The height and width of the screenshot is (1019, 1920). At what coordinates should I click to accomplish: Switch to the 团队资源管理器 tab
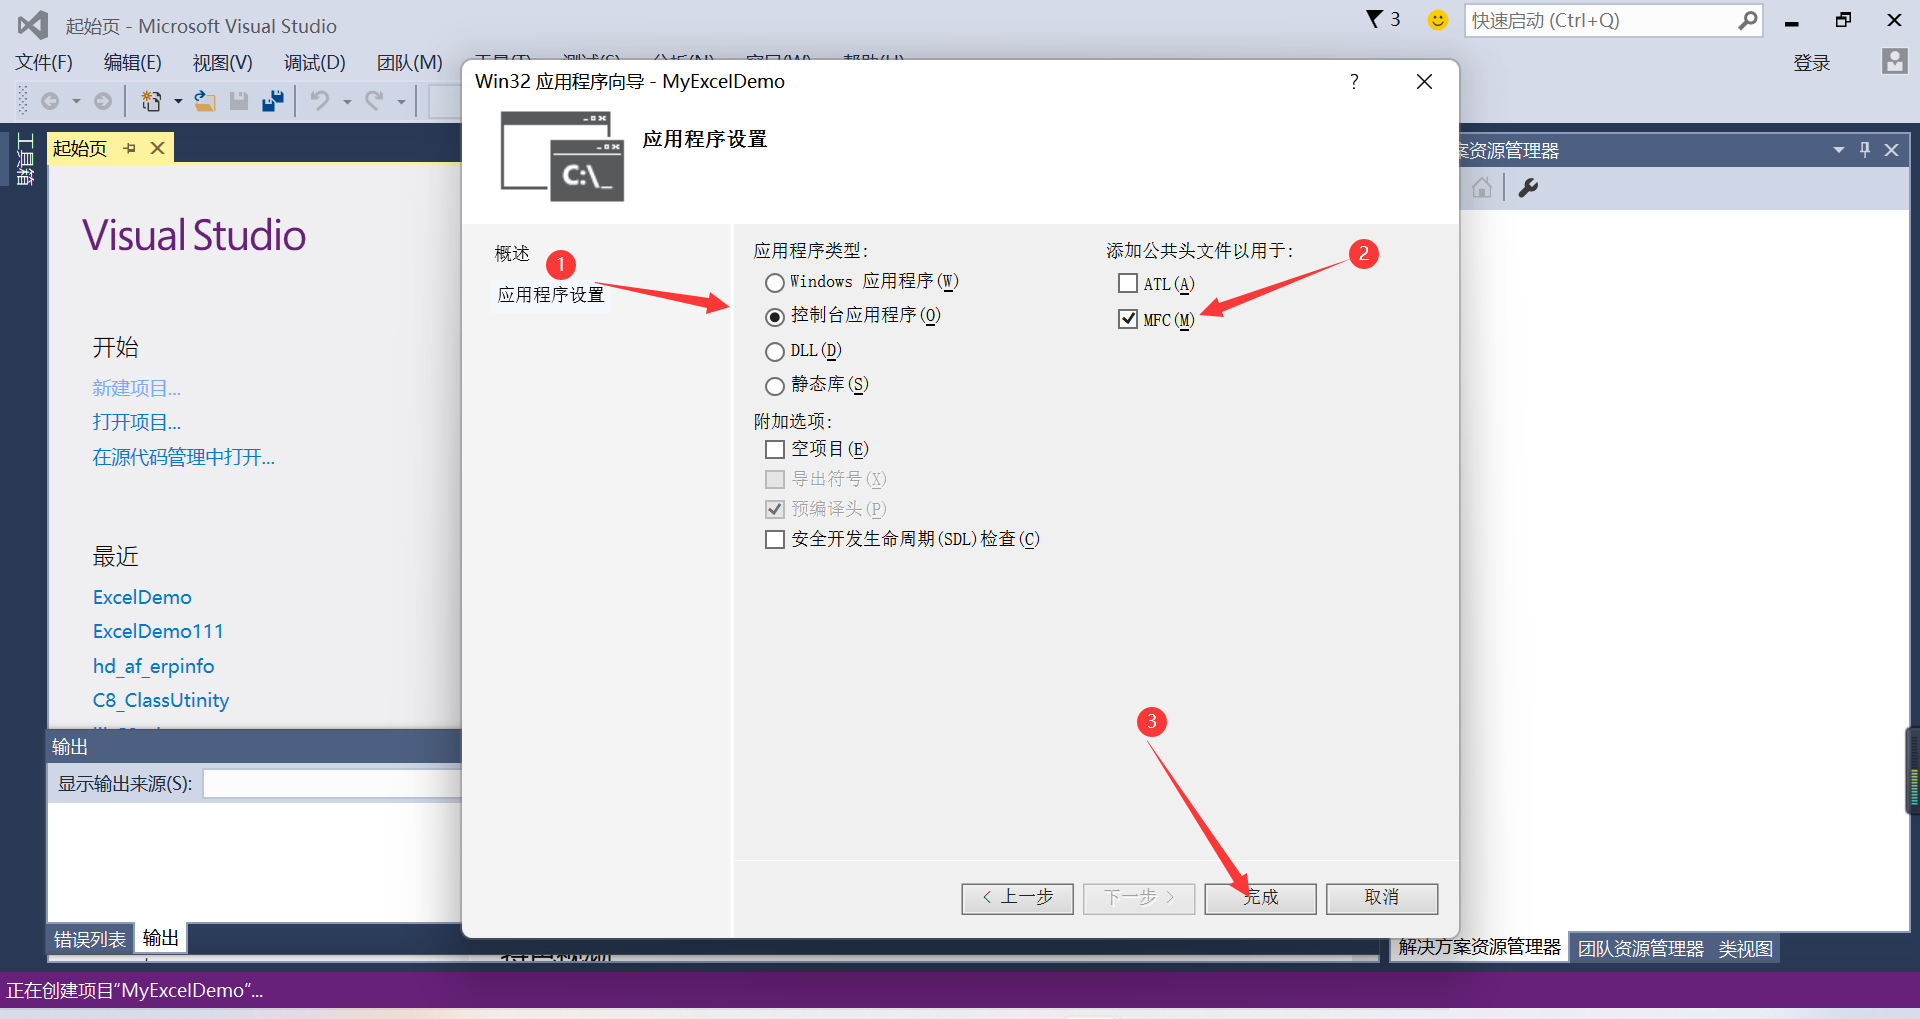click(x=1641, y=948)
